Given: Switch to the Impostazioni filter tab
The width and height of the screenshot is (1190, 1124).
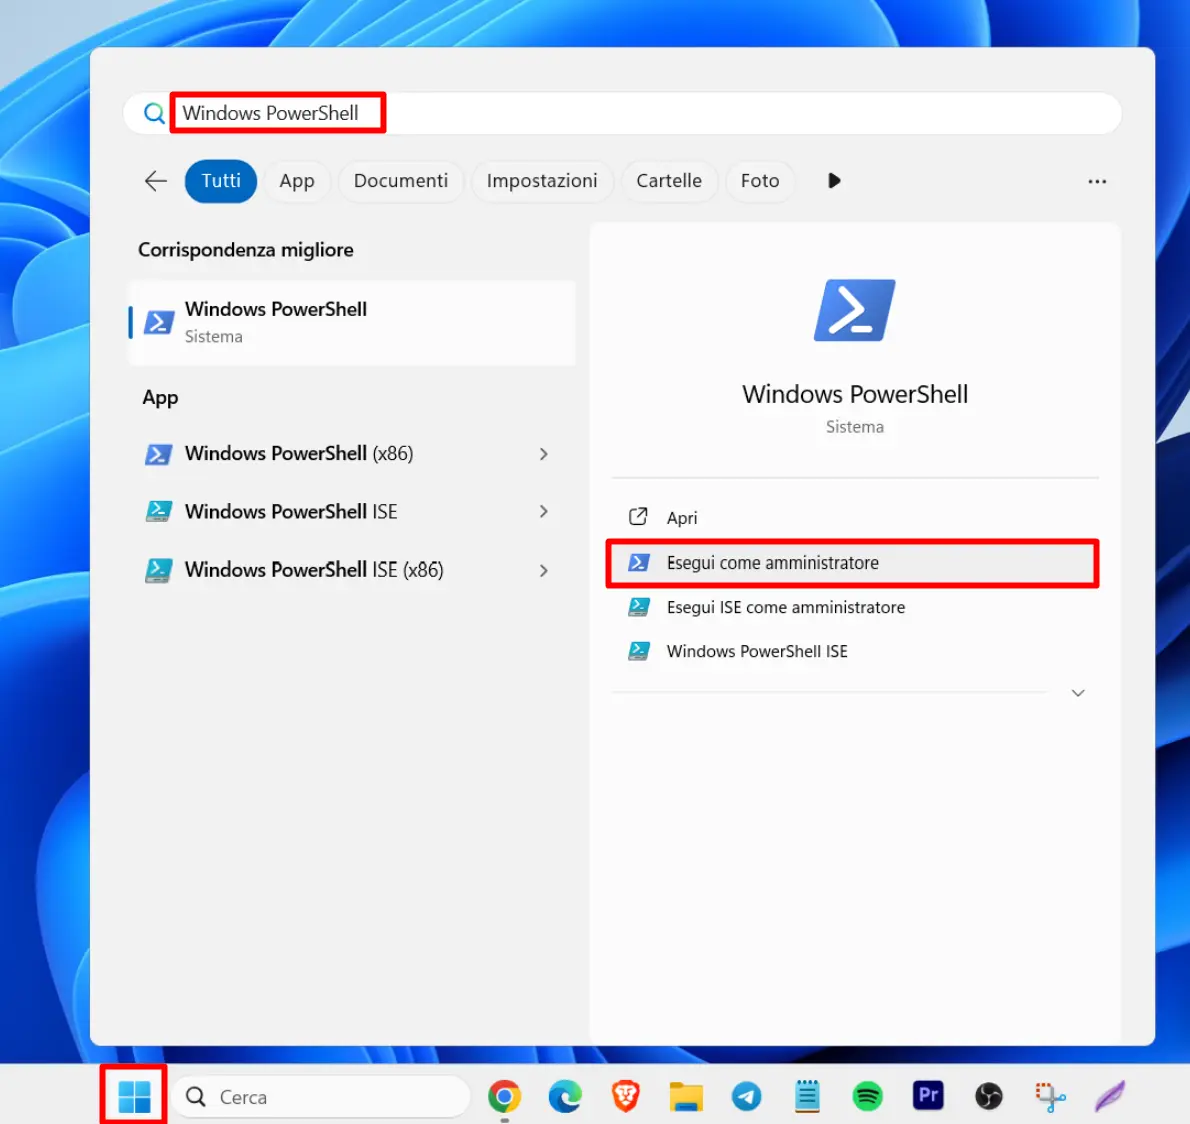Looking at the screenshot, I should [x=542, y=181].
